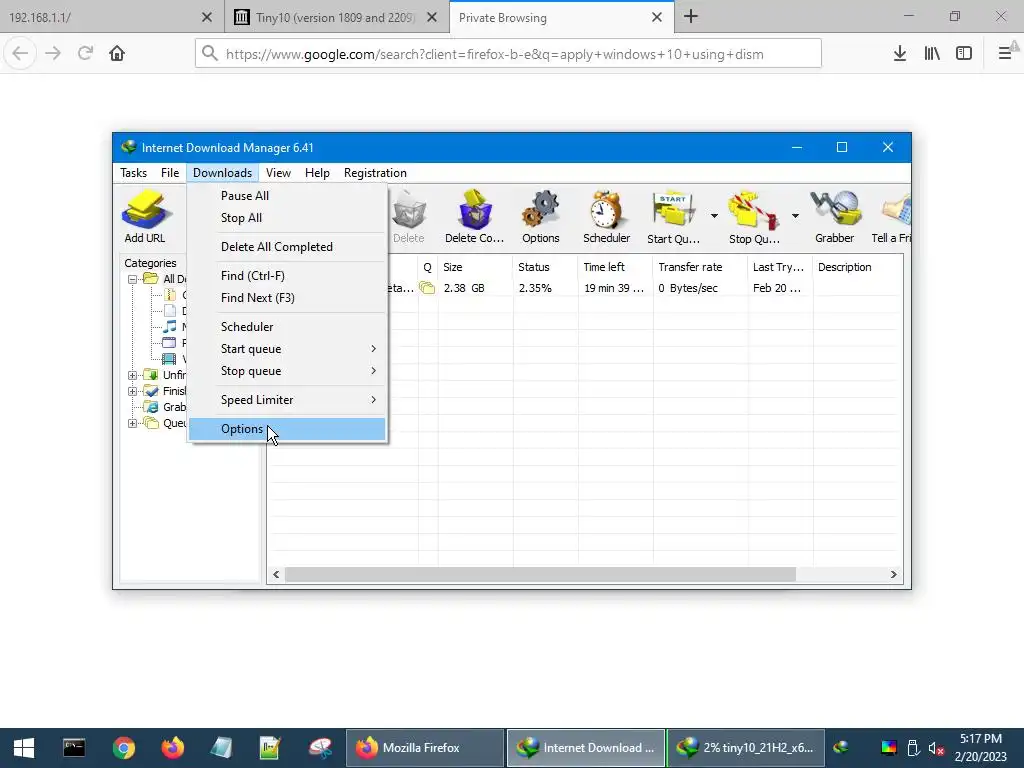
Task: Open Firefox library icon
Action: pos(932,54)
